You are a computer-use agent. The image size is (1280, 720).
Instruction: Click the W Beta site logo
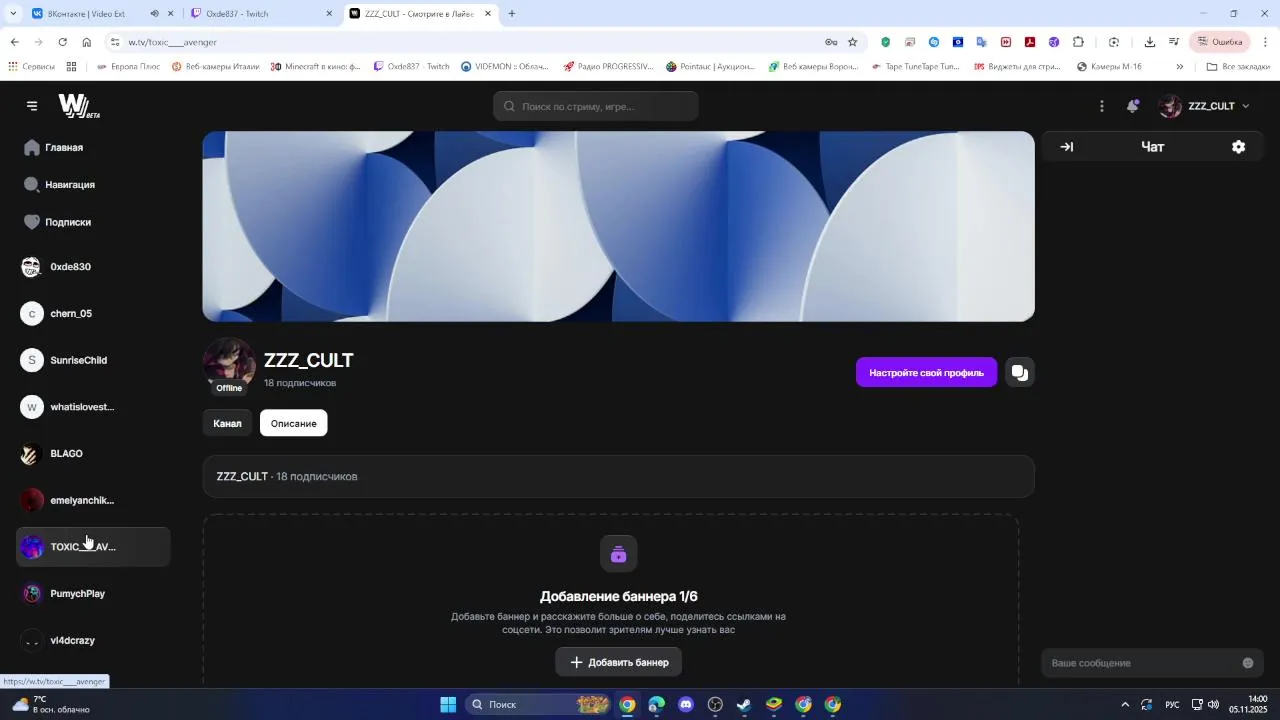(x=78, y=106)
